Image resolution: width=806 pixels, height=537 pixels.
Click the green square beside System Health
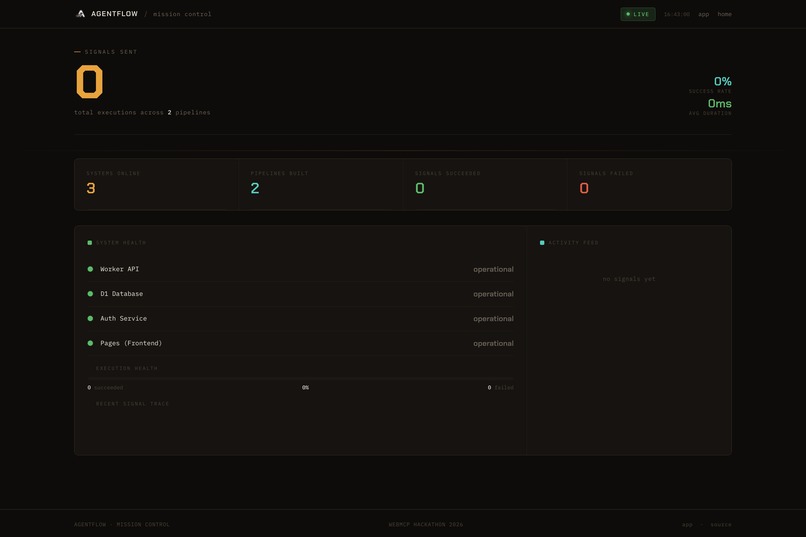[89, 243]
